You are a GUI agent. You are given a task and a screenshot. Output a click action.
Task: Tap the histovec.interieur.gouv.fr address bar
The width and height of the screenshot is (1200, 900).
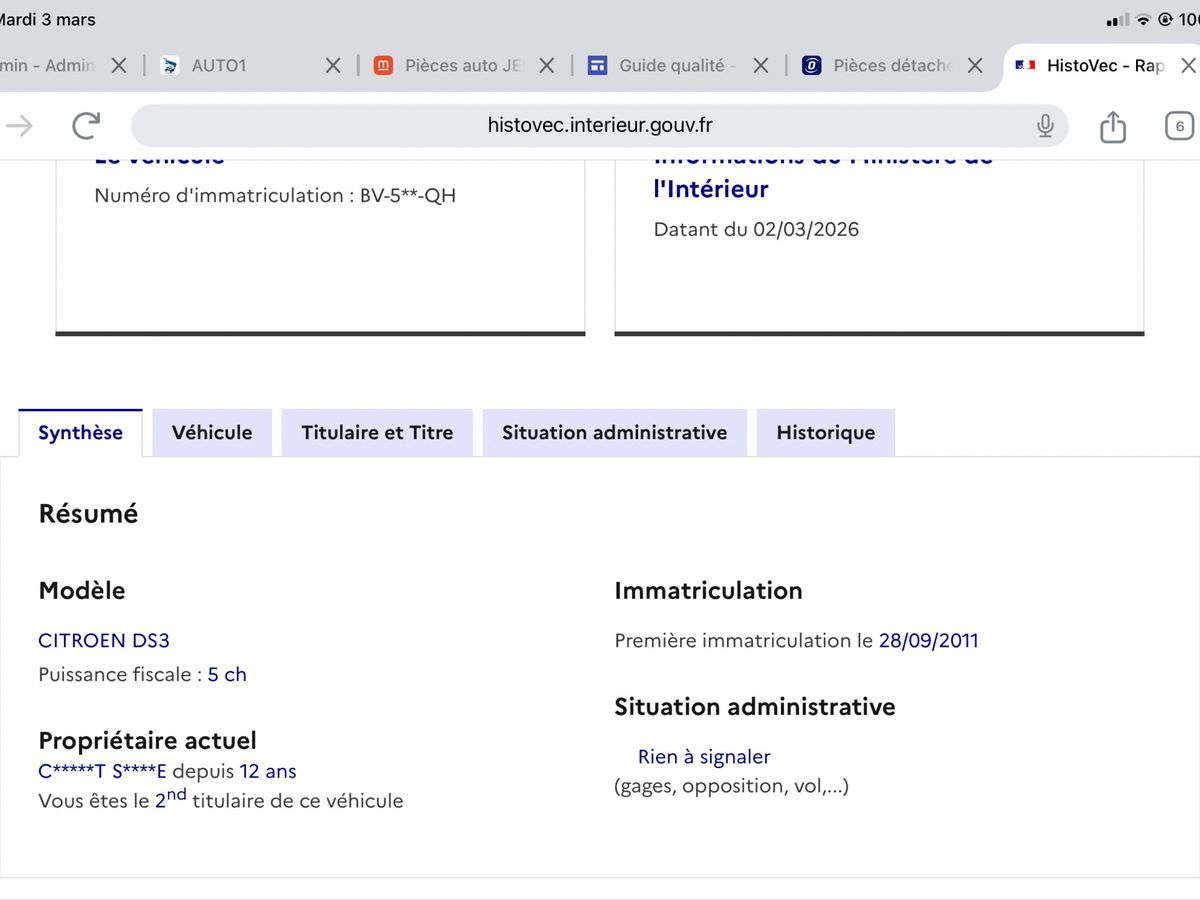[600, 125]
